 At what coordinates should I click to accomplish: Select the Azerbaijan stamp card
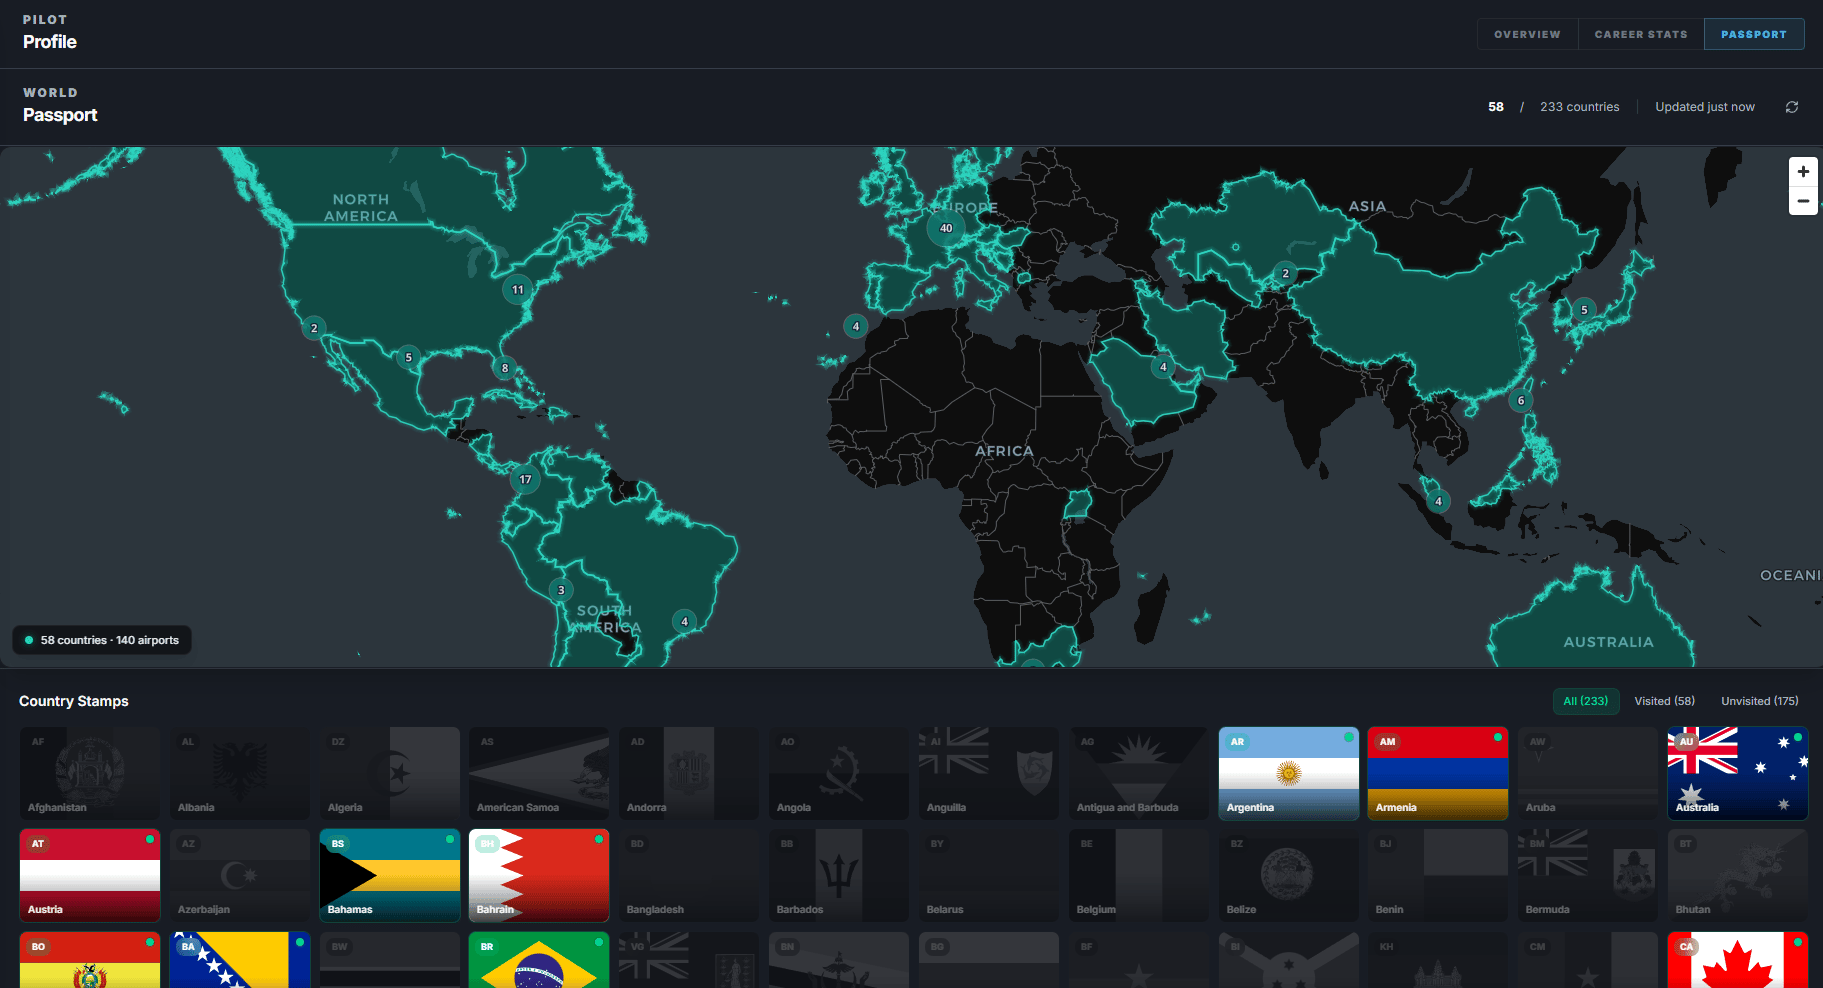point(239,876)
